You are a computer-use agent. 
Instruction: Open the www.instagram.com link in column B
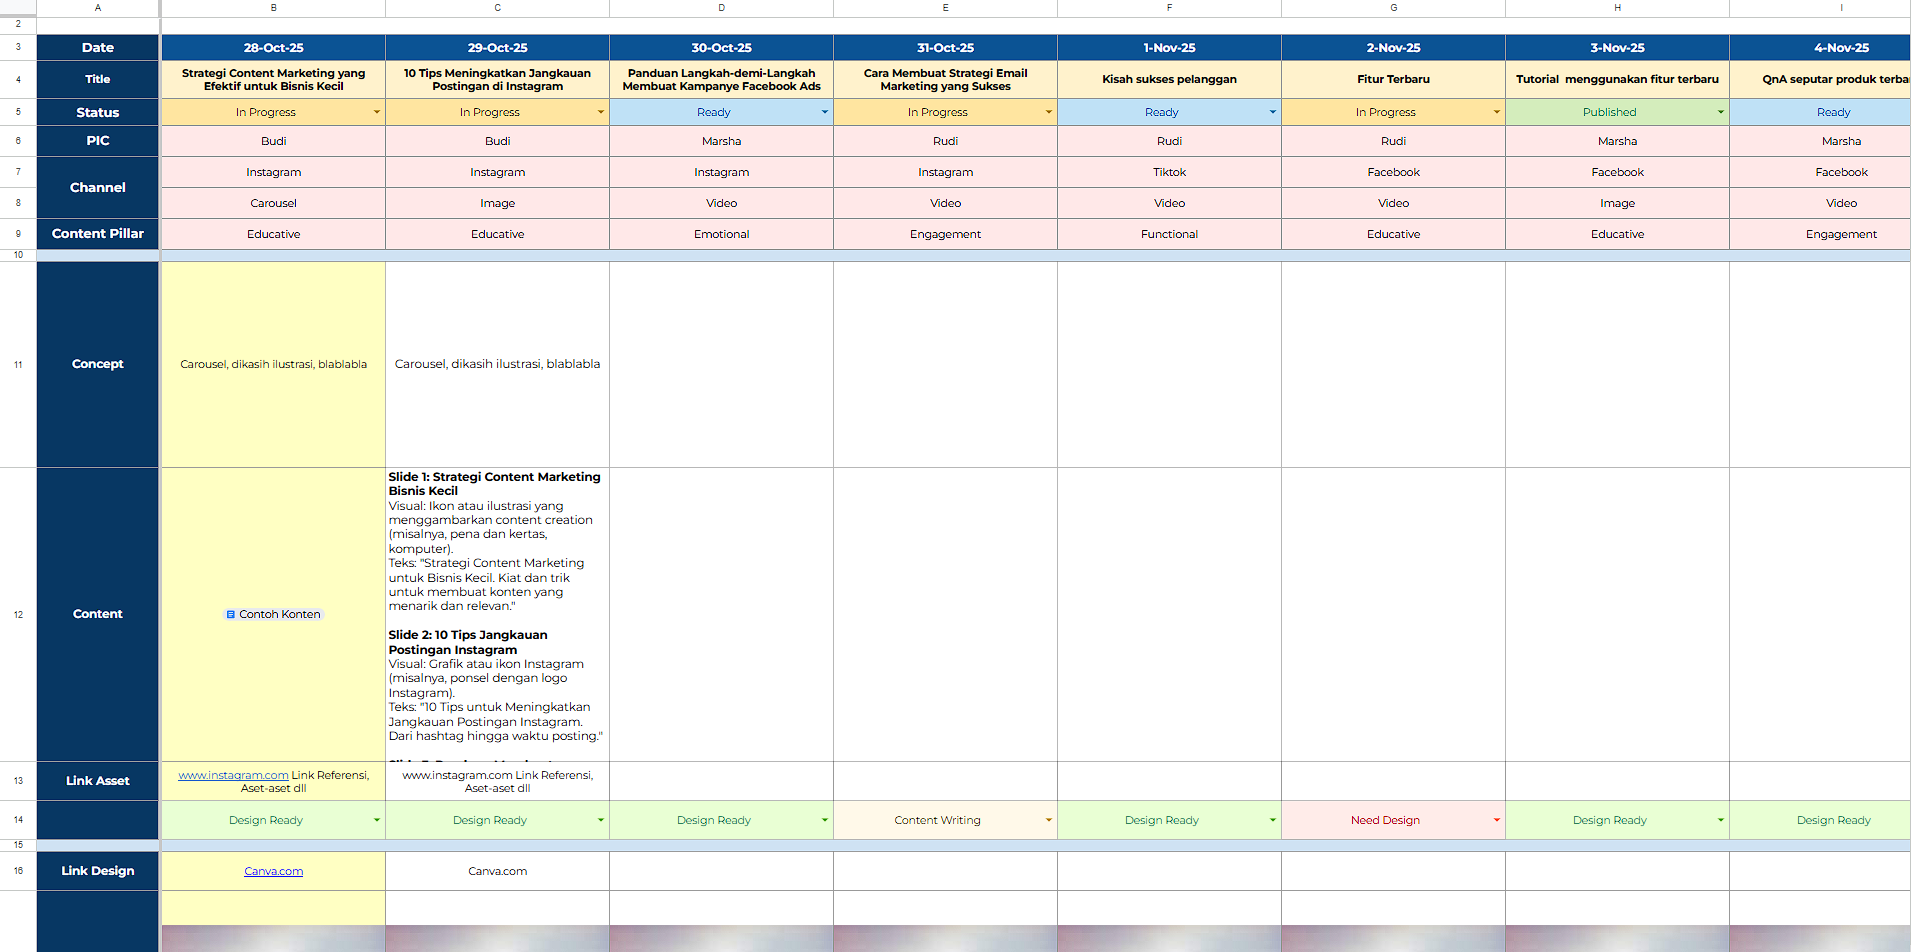[x=233, y=775]
